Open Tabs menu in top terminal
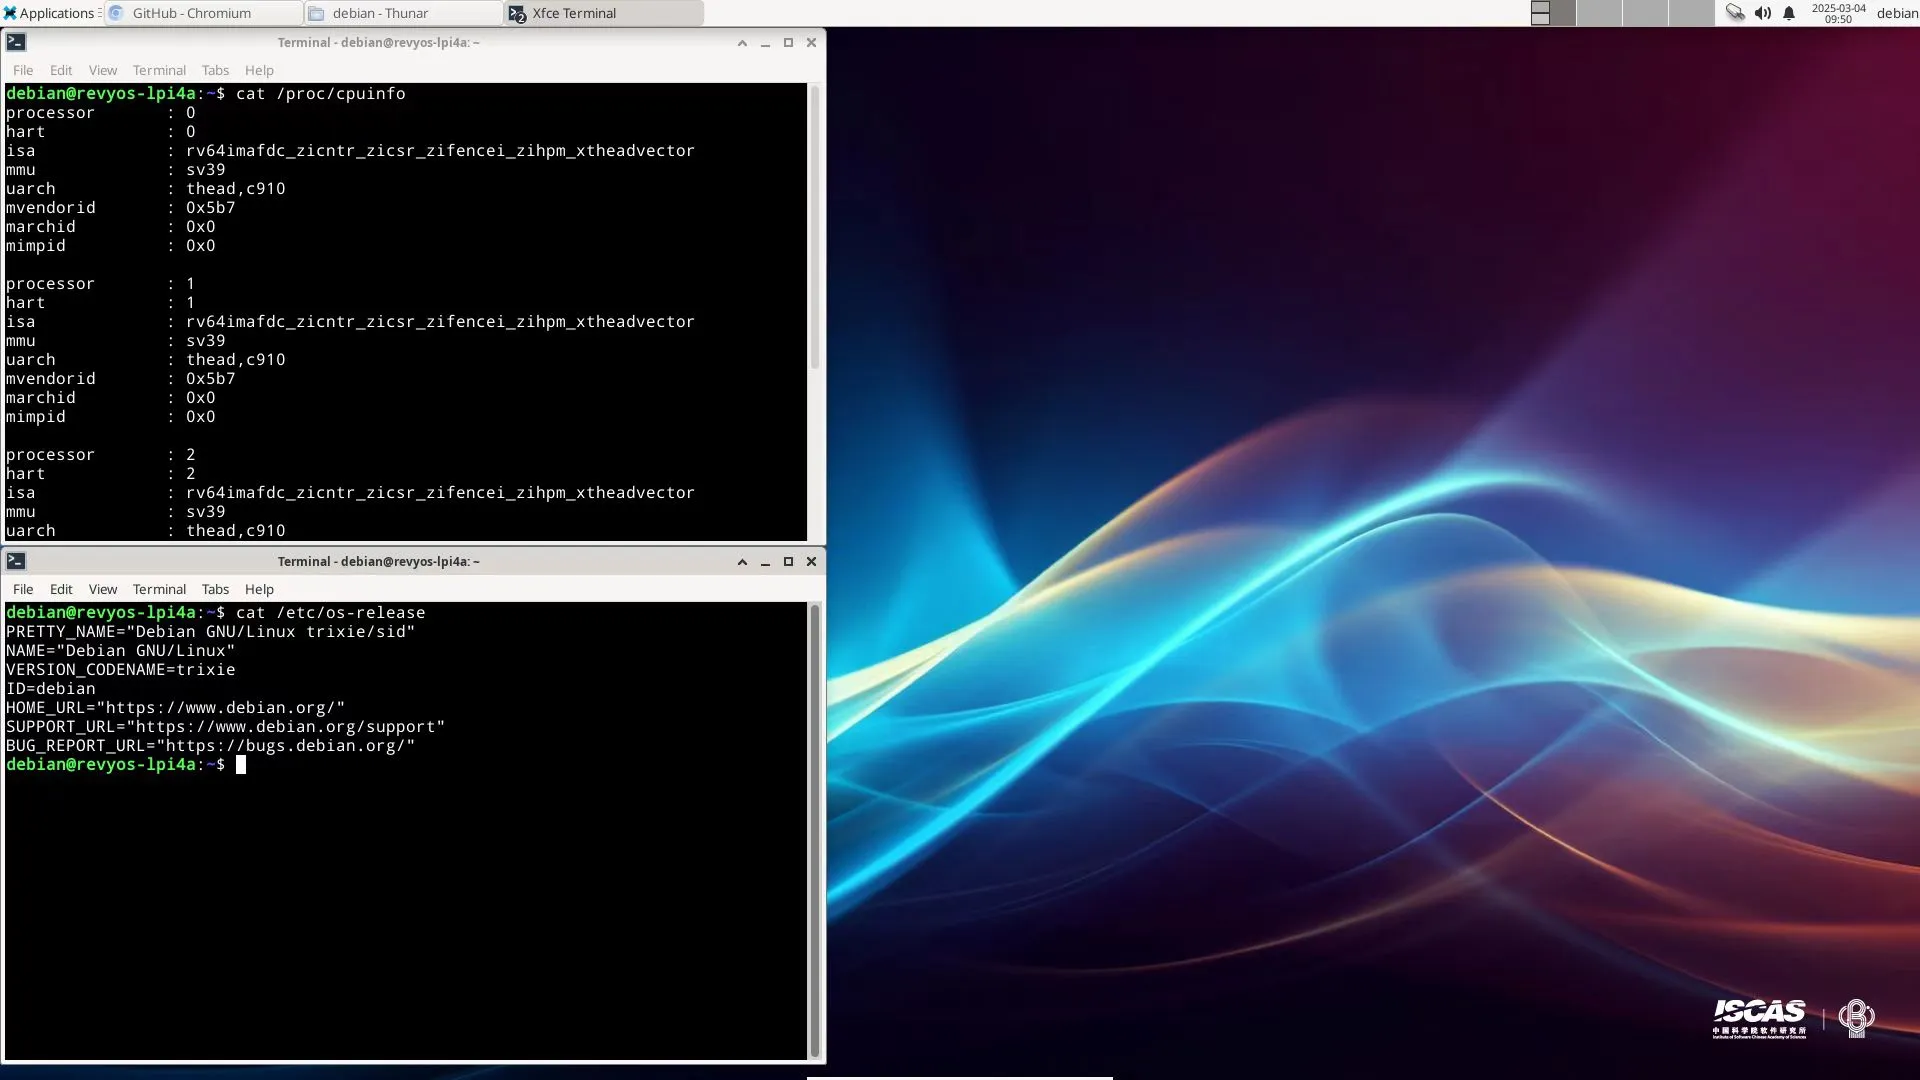The height and width of the screenshot is (1080, 1920). tap(215, 70)
